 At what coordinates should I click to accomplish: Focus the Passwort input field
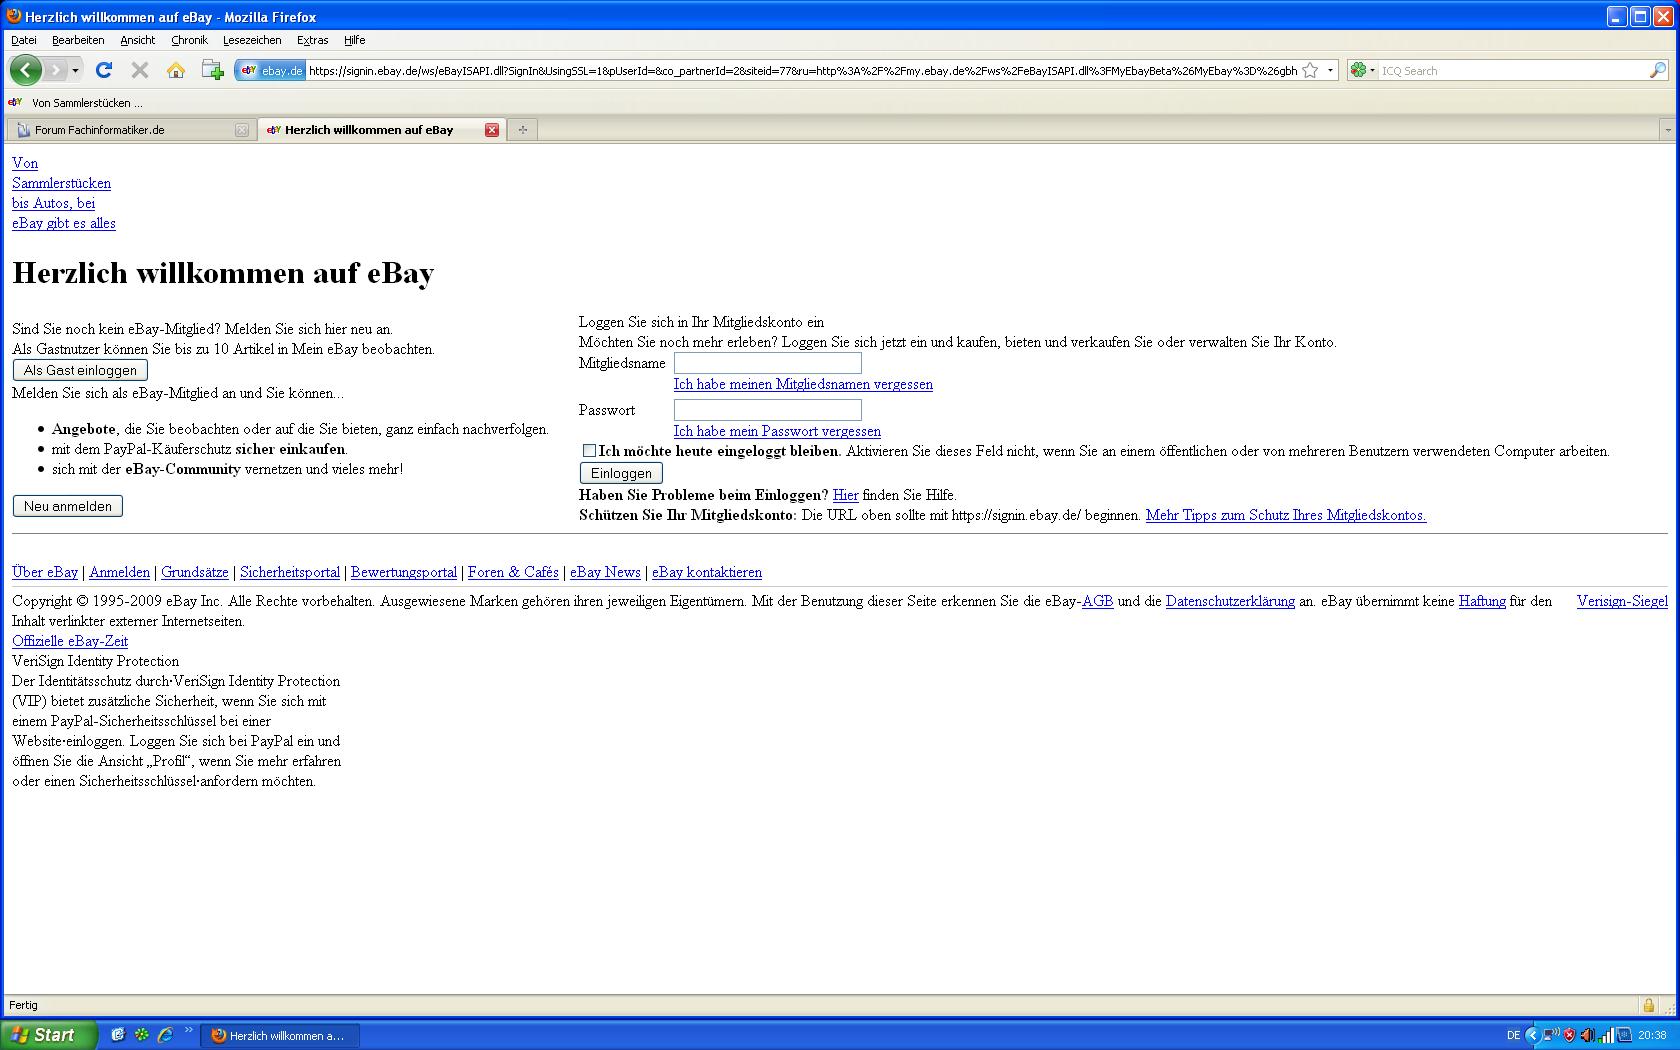click(768, 410)
